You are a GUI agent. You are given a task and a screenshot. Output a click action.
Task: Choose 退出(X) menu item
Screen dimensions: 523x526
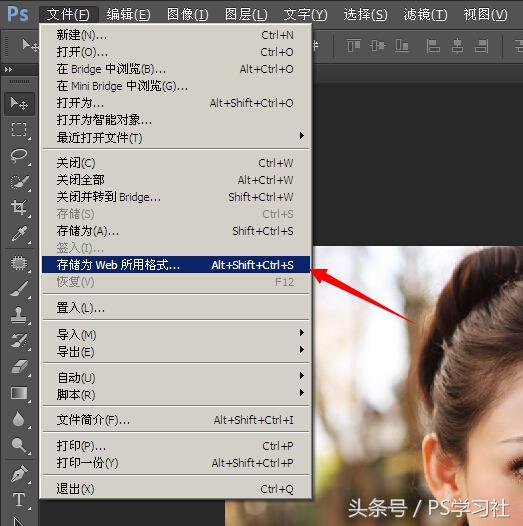176,489
